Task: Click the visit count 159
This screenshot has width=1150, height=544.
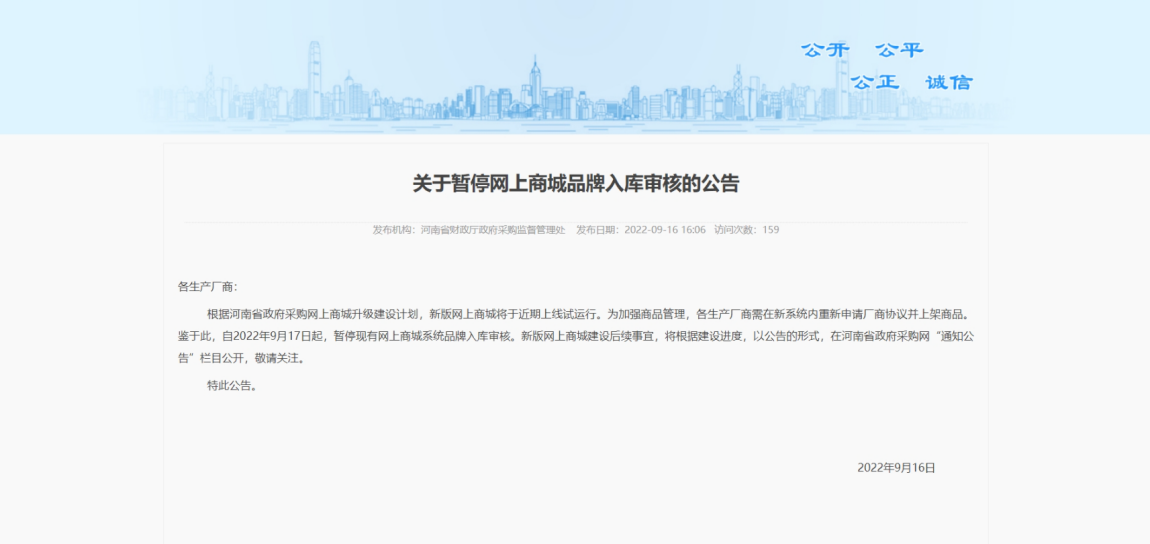Action: tap(771, 230)
